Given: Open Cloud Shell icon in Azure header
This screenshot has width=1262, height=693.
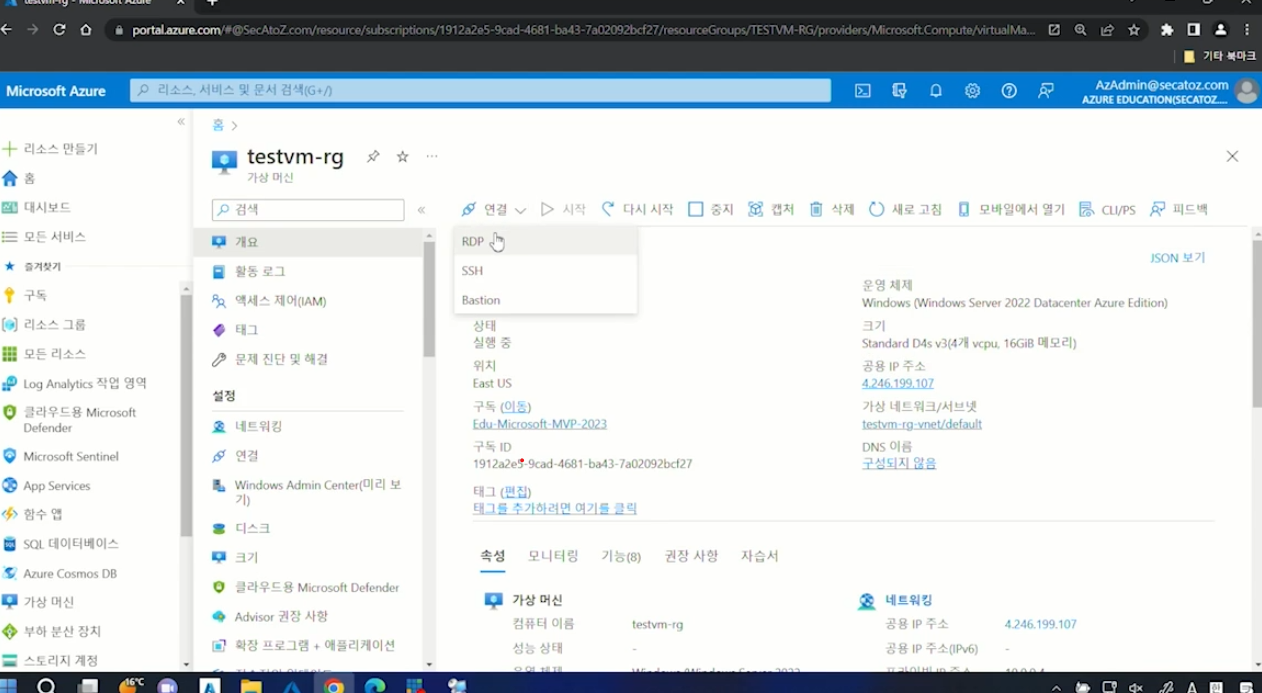Looking at the screenshot, I should 862,91.
